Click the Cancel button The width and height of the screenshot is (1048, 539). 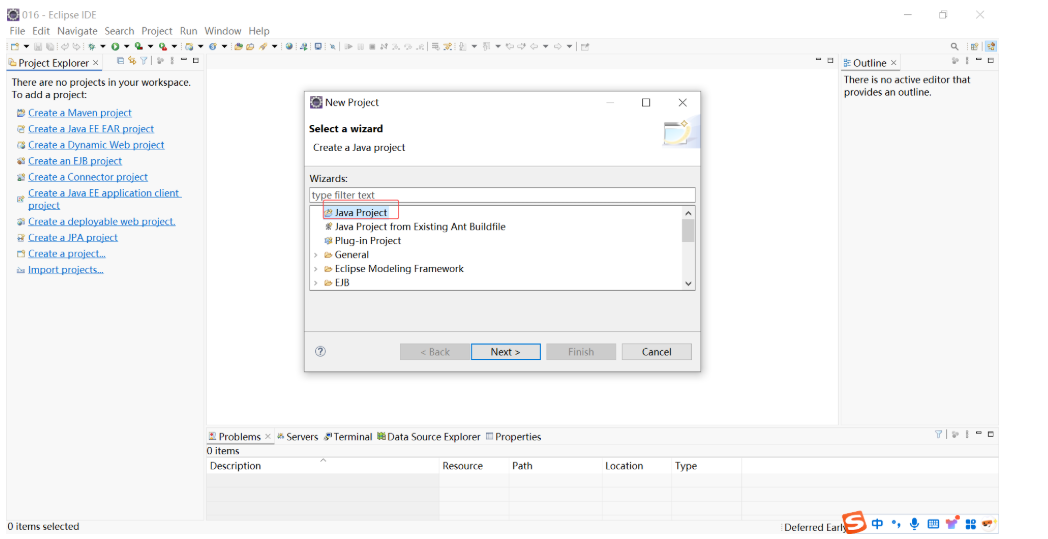[x=656, y=352]
